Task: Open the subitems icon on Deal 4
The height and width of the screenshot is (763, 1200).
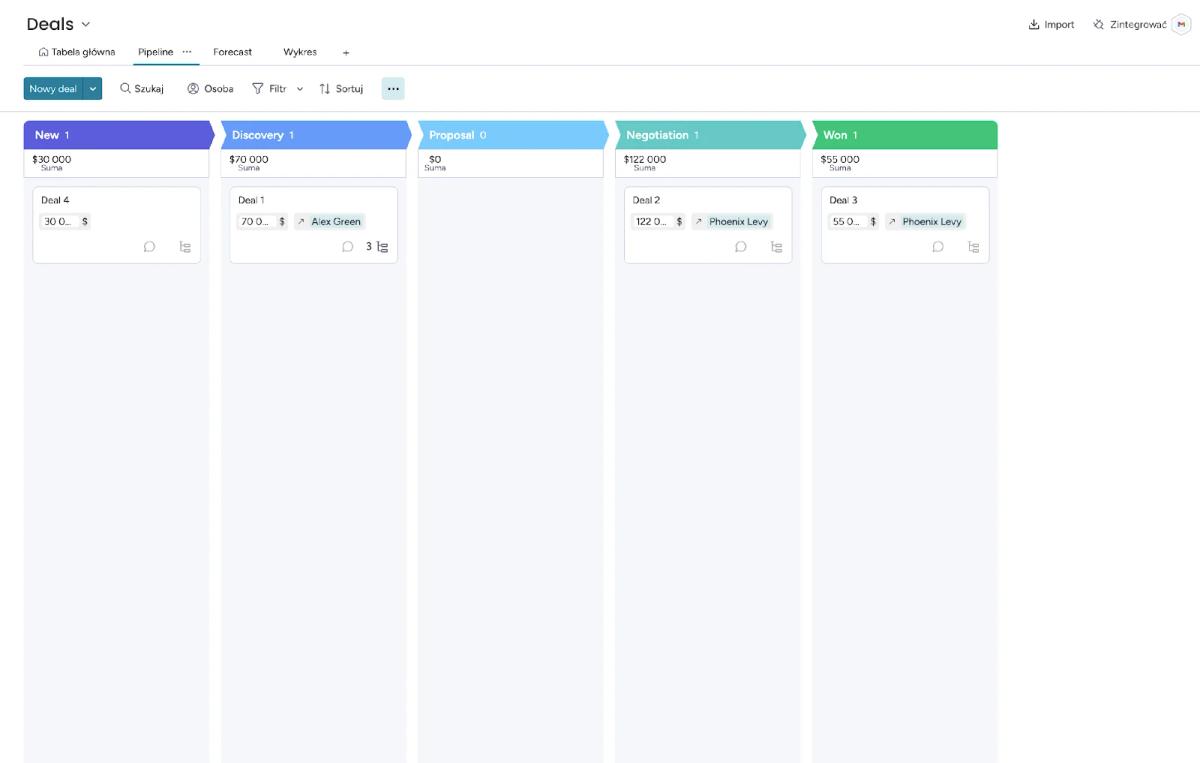Action: (x=185, y=247)
